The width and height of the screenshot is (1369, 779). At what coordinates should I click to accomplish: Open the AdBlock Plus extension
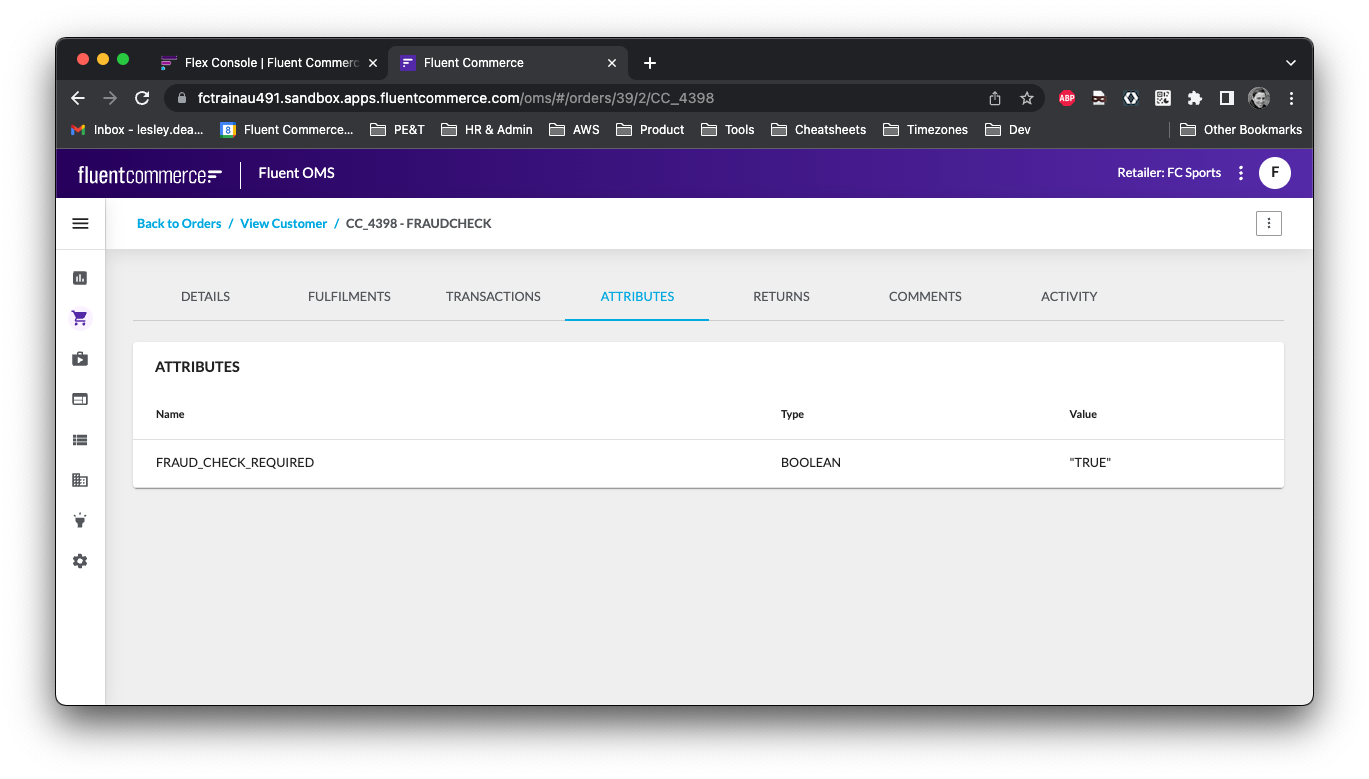pyautogui.click(x=1067, y=98)
